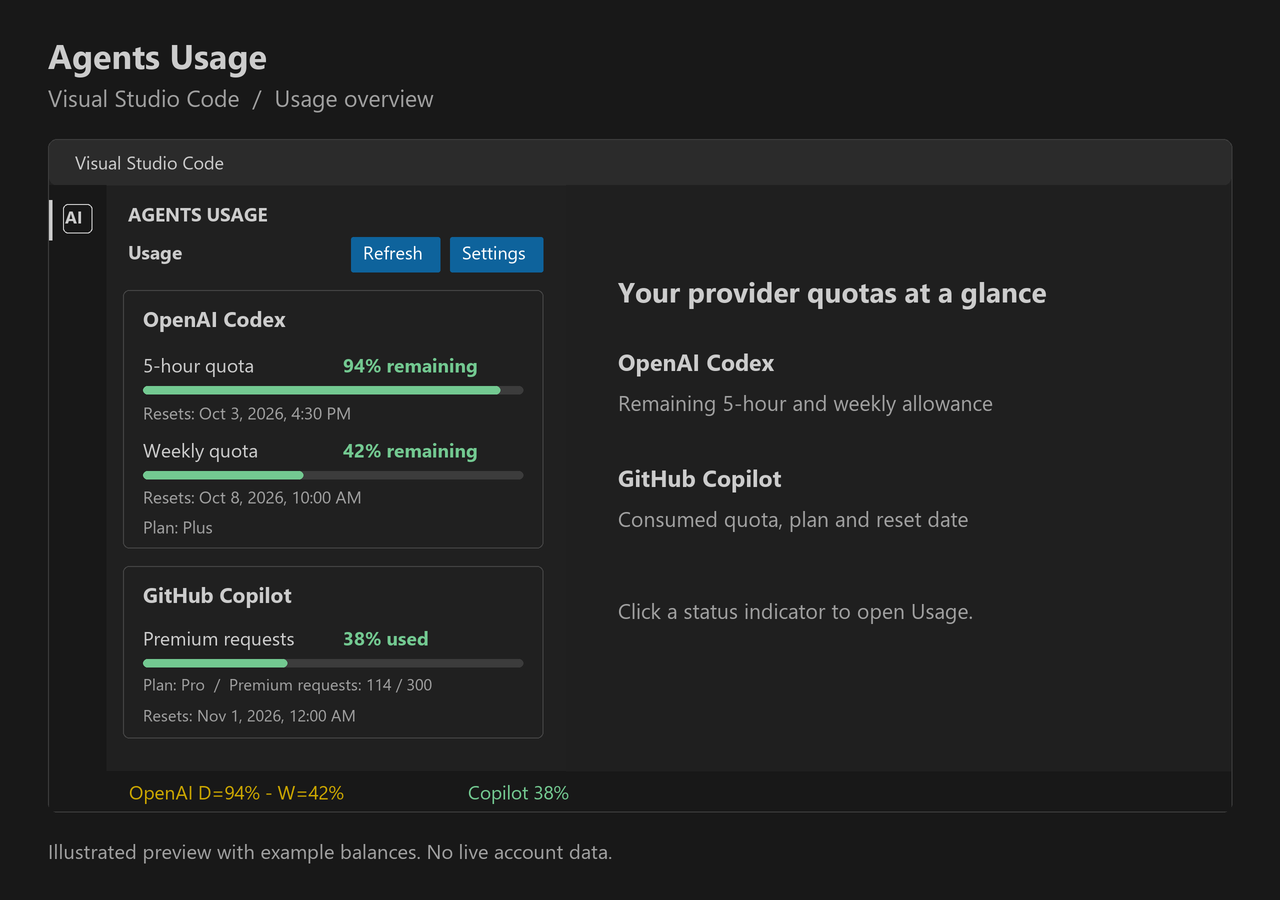Screen dimensions: 1280x900
Task: Click "Consumed quota, plan and reset date"
Action: click(793, 520)
